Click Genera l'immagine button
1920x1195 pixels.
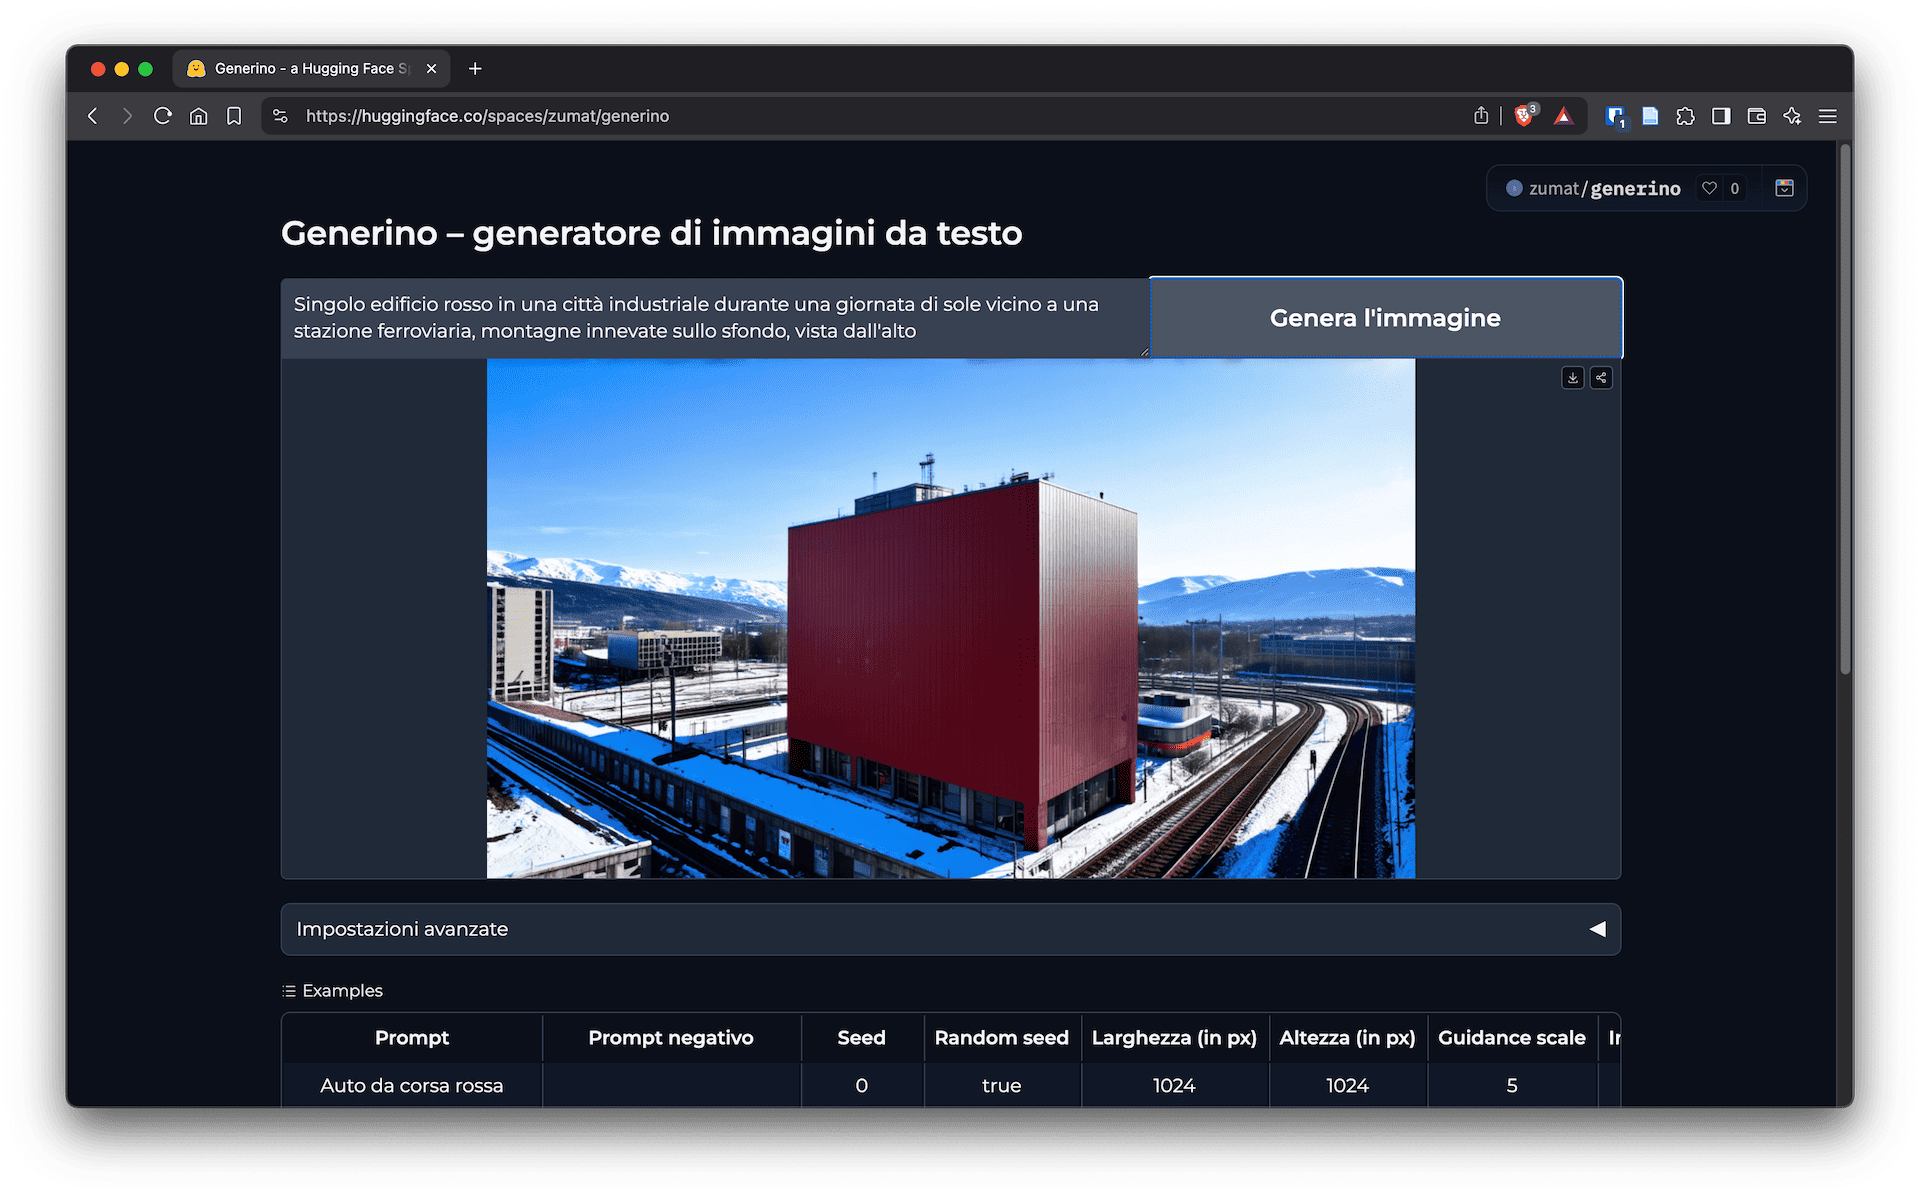tap(1385, 318)
